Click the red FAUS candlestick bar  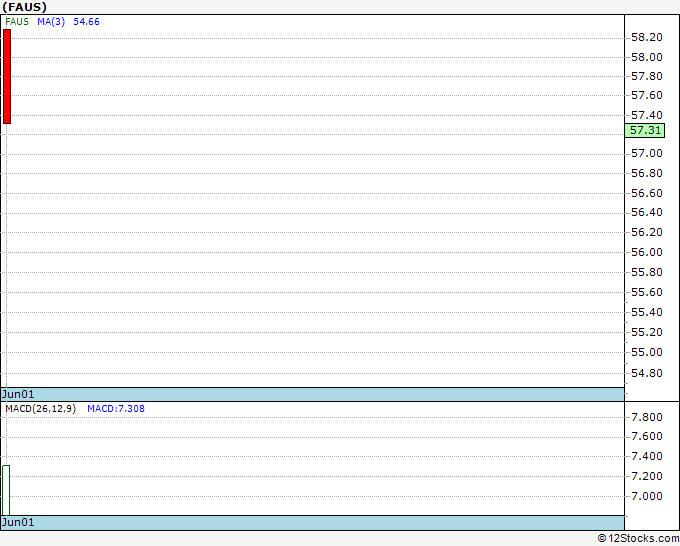point(7,76)
